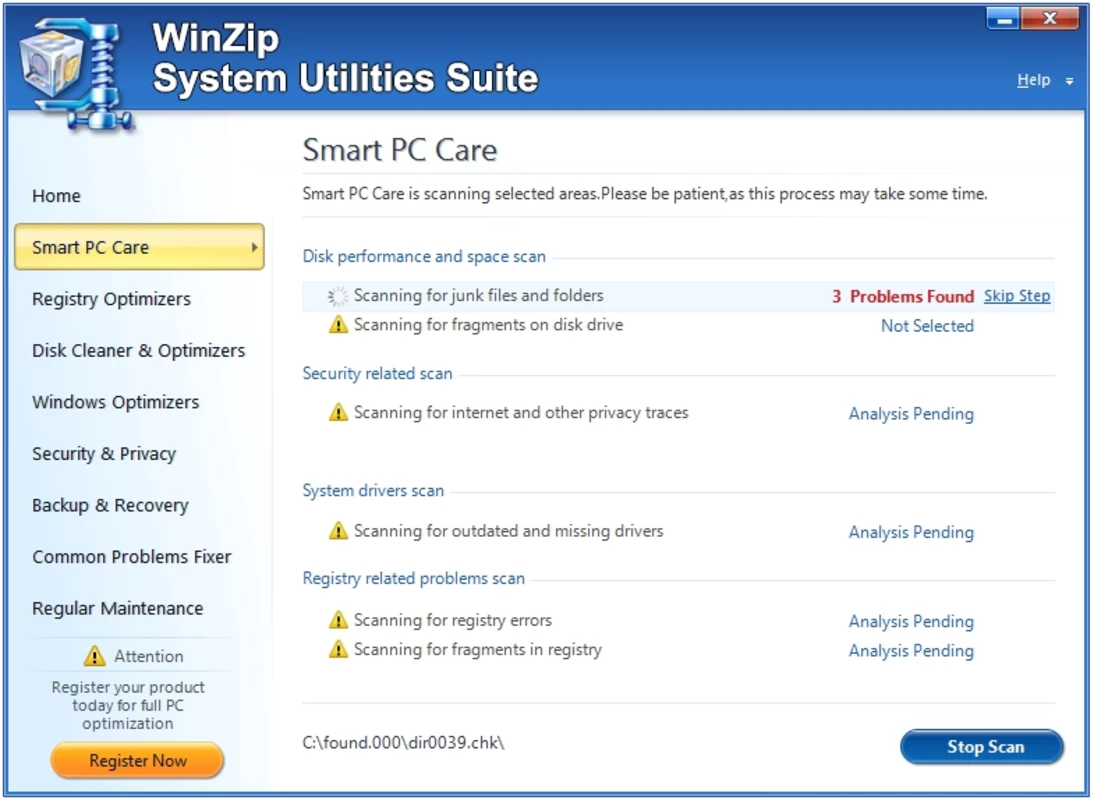The height and width of the screenshot is (800, 1094).
Task: Open Backup & Recovery section
Action: coord(110,506)
